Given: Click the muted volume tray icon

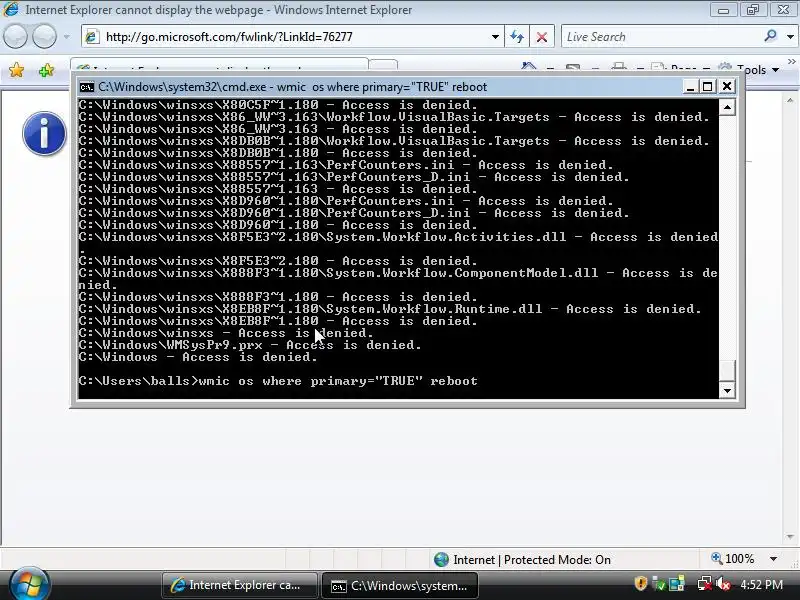Looking at the screenshot, I should point(722,583).
